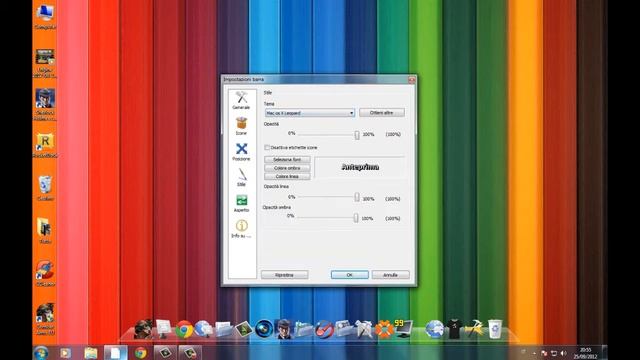The height and width of the screenshot is (360, 640).
Task: Click the red blue swirl icon in dock
Action: pyautogui.click(x=324, y=329)
